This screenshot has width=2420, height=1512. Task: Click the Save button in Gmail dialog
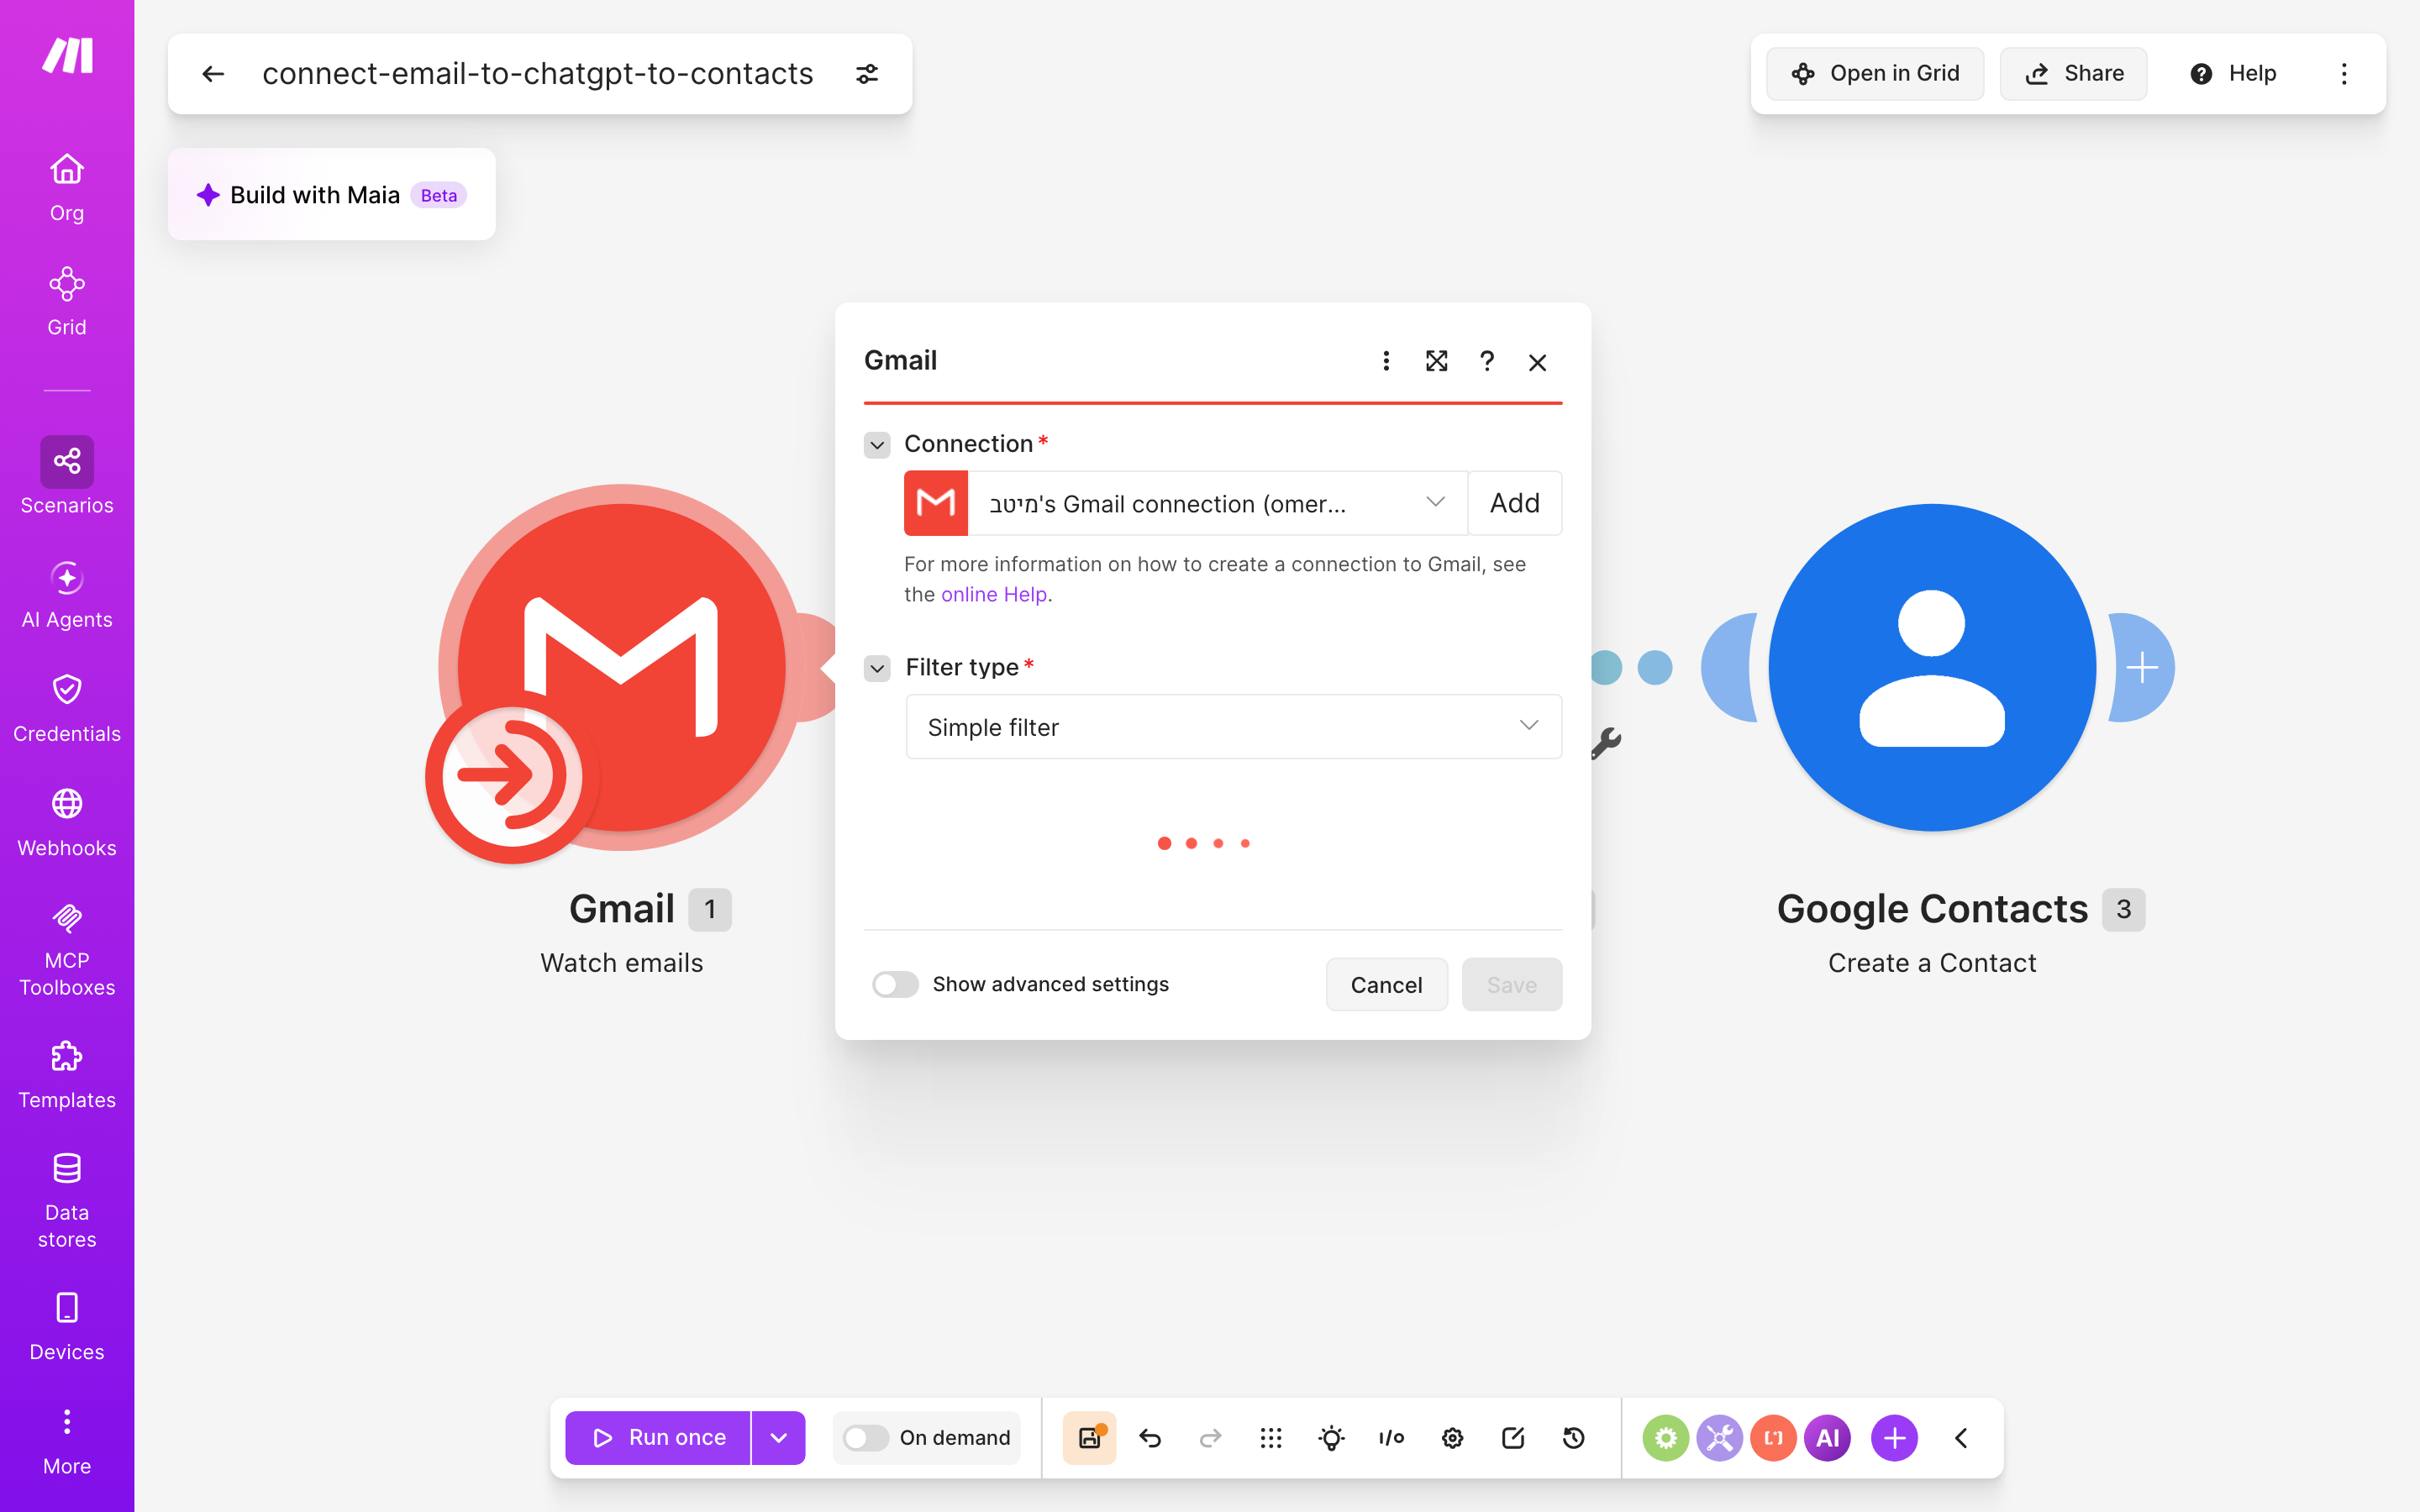(x=1512, y=985)
